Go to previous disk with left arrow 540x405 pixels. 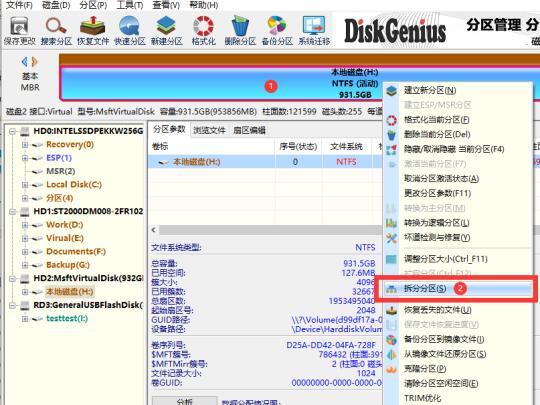click(x=24, y=62)
